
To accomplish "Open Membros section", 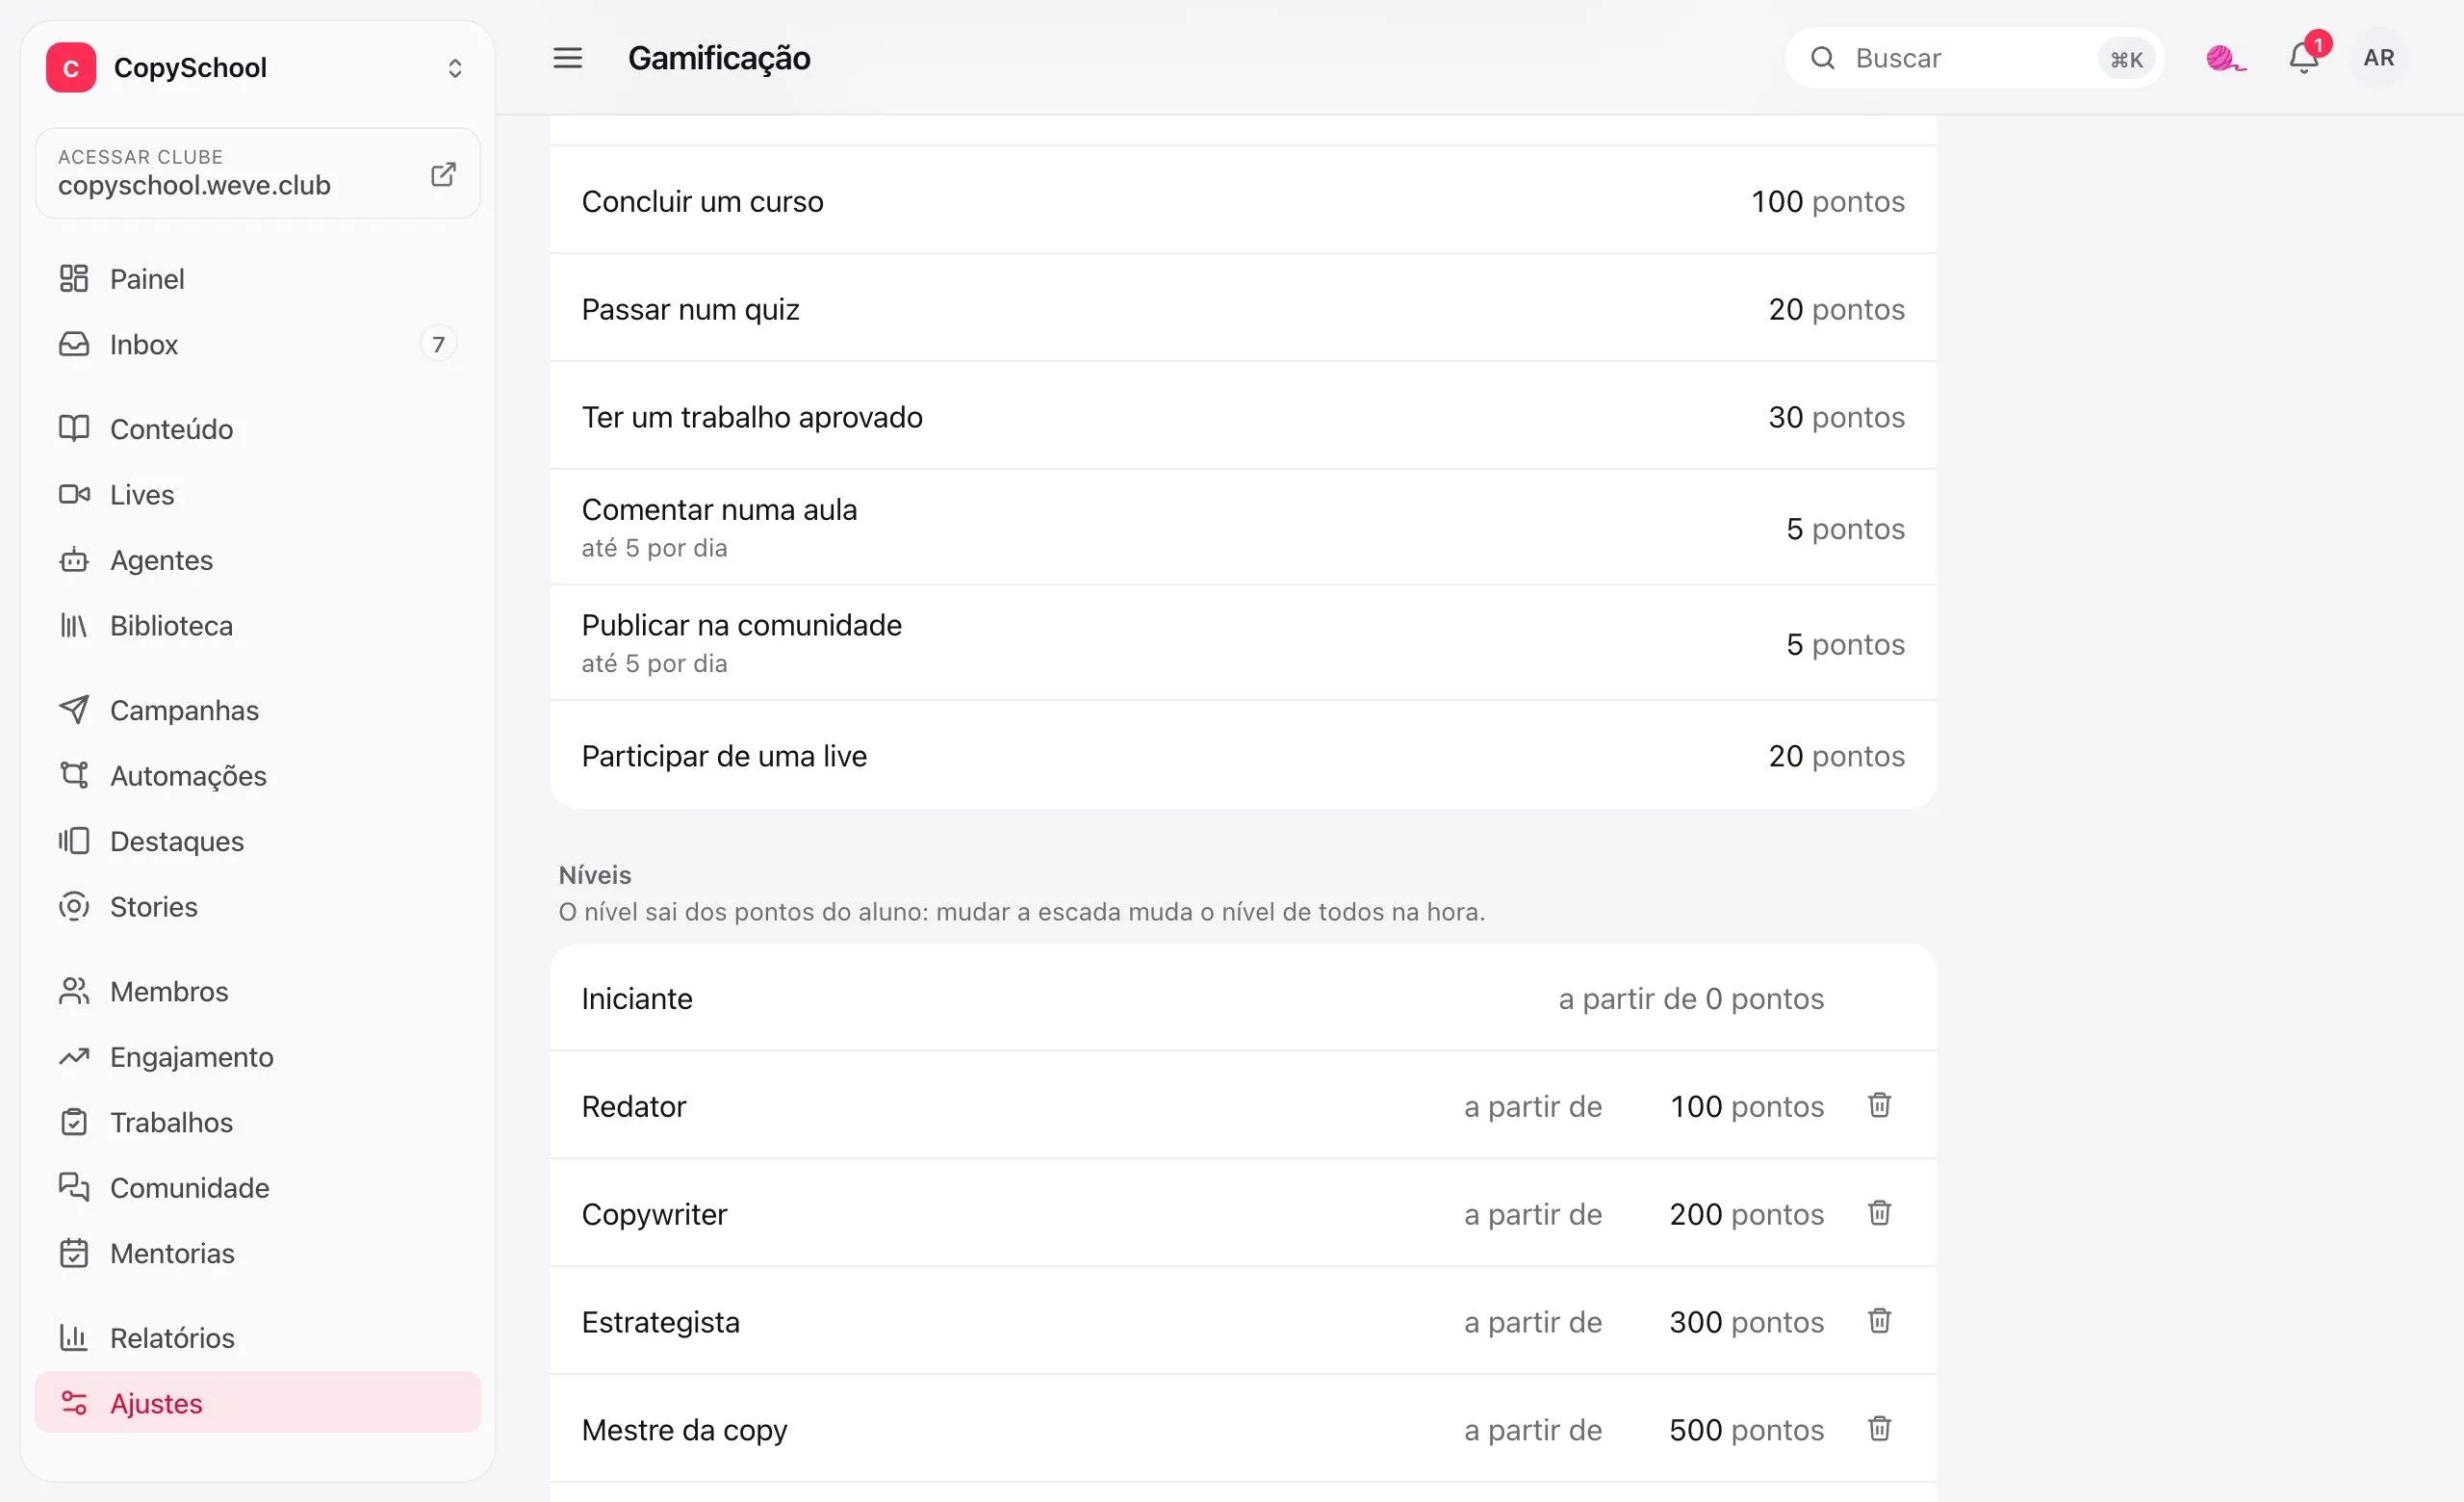I will tap(257, 991).
